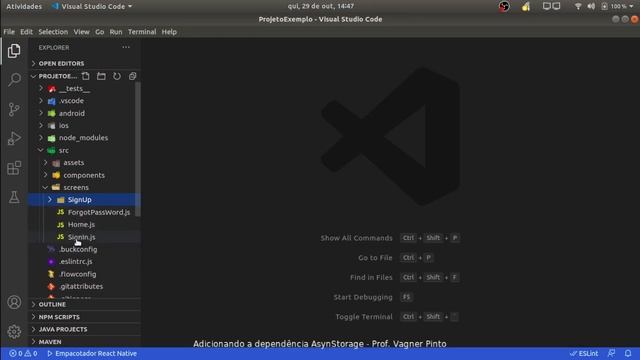Open the Accounts icon in activity bar
640x360 pixels.
pos(14,302)
